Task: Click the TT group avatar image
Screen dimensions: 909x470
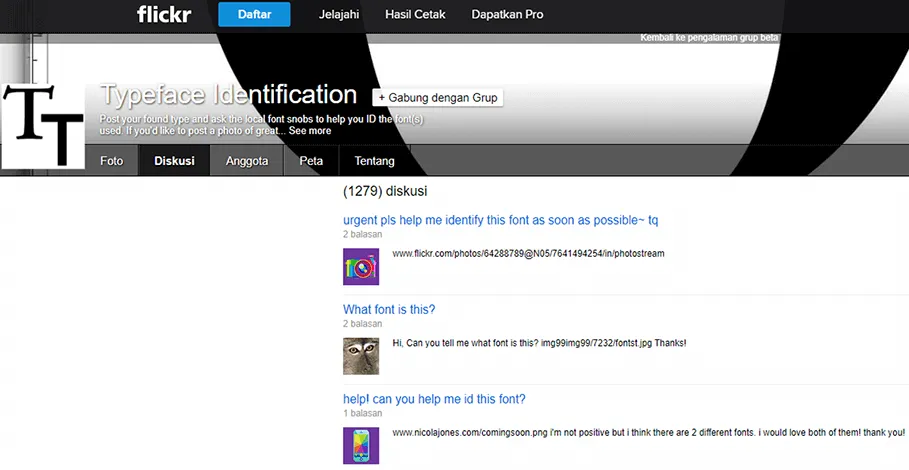Action: [x=43, y=126]
